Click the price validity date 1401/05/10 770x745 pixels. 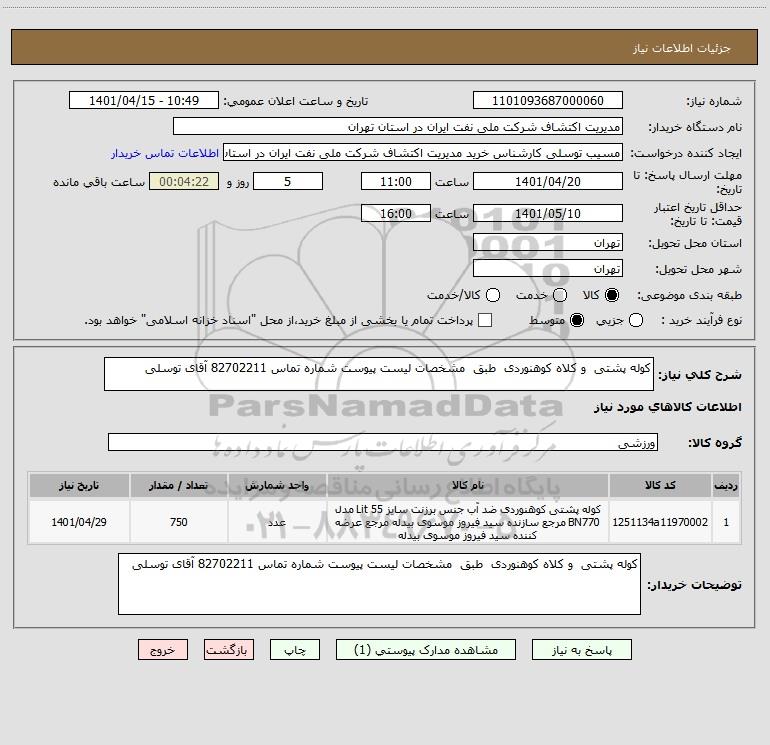548,213
